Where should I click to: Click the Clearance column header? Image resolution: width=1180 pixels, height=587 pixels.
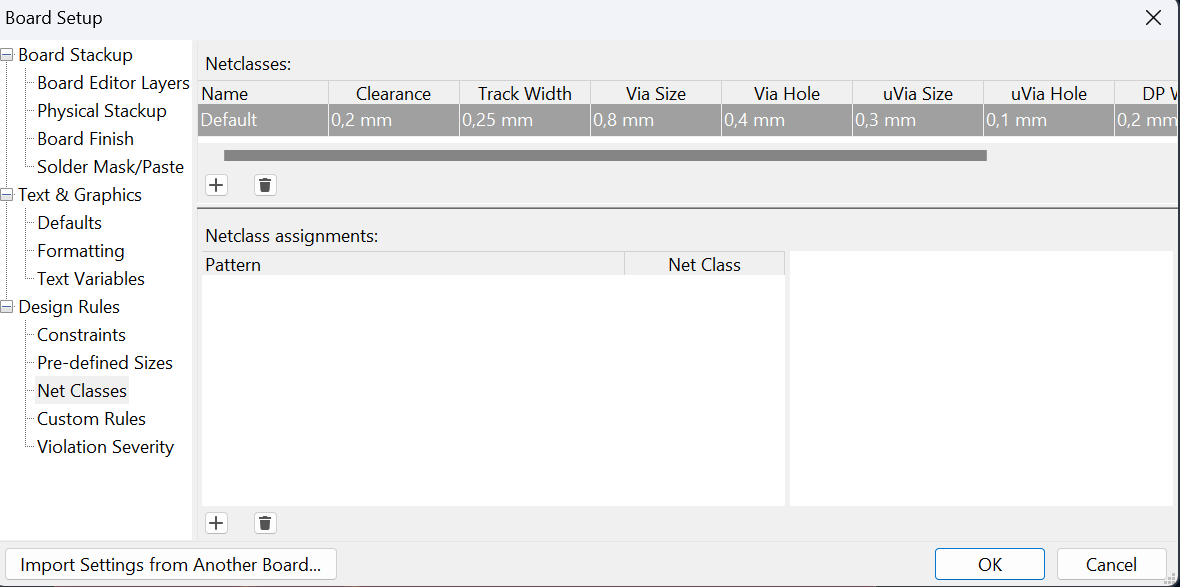[394, 93]
